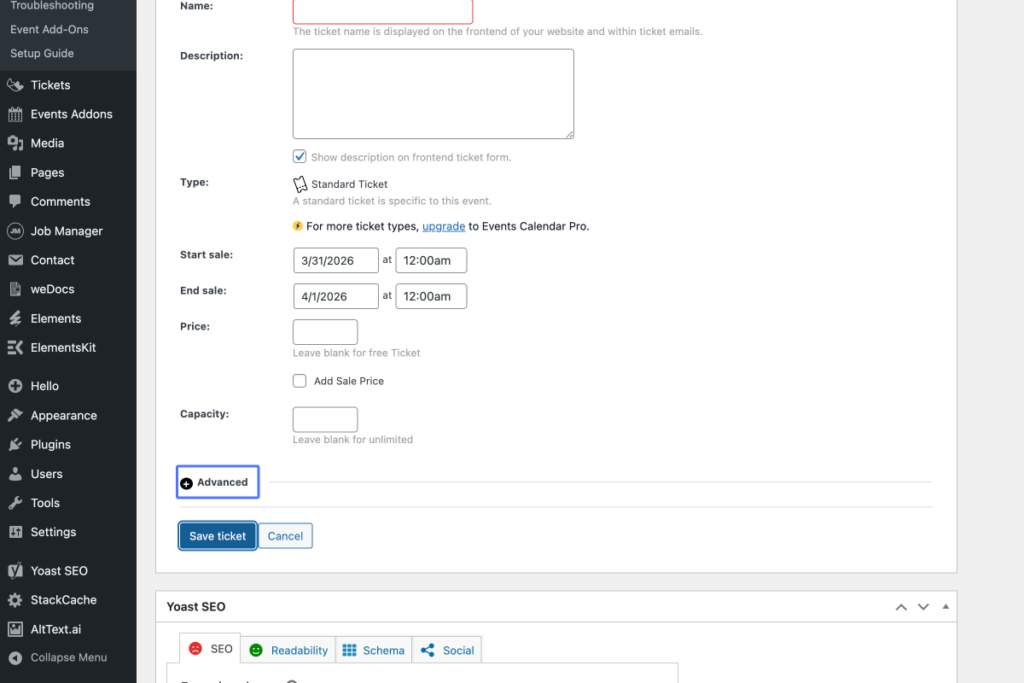
Task: Move Yoast SEO panel down
Action: [x=923, y=607]
